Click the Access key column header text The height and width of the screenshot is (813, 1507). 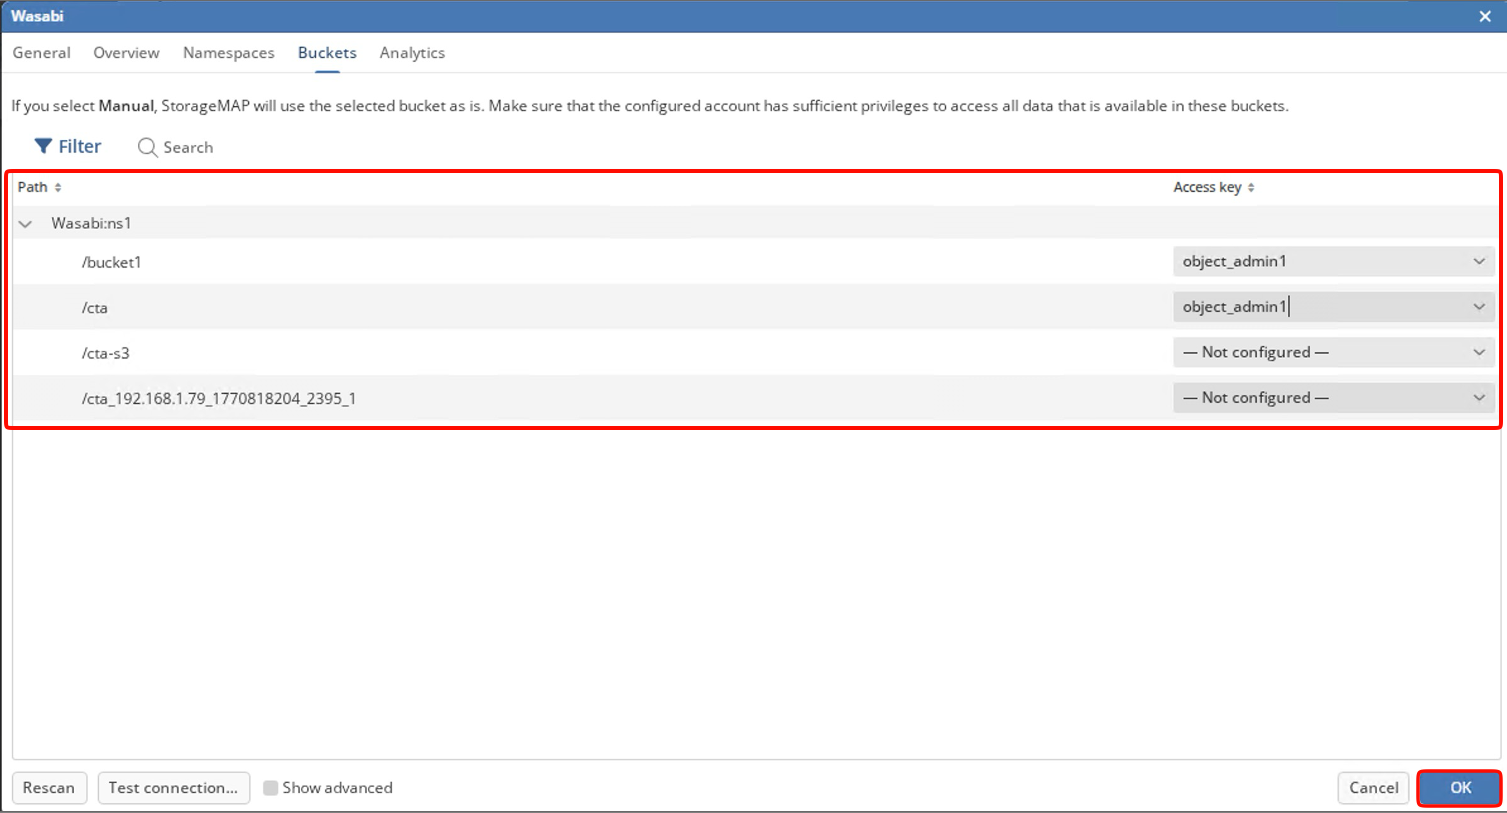[x=1207, y=187]
